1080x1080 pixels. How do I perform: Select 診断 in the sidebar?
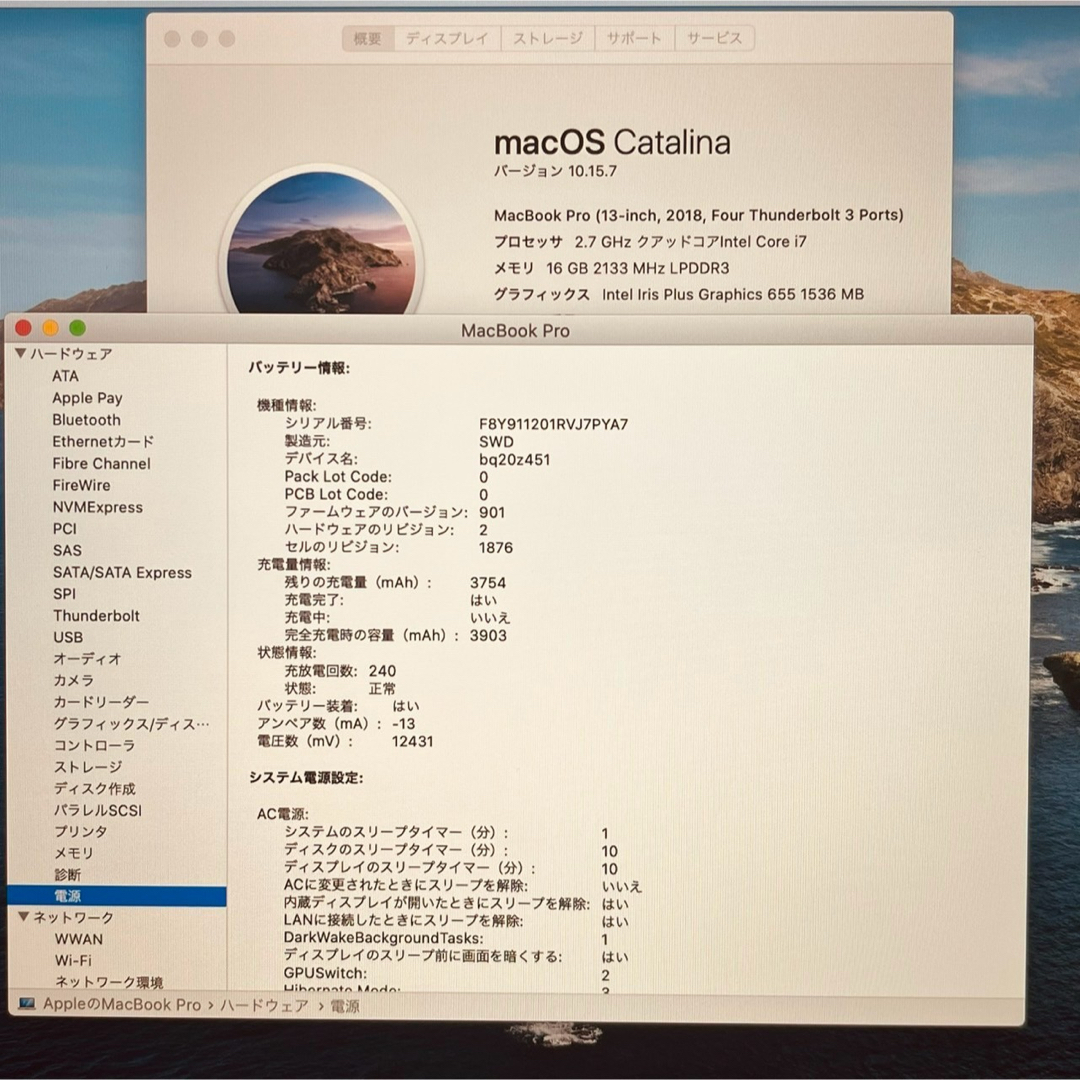pos(68,875)
